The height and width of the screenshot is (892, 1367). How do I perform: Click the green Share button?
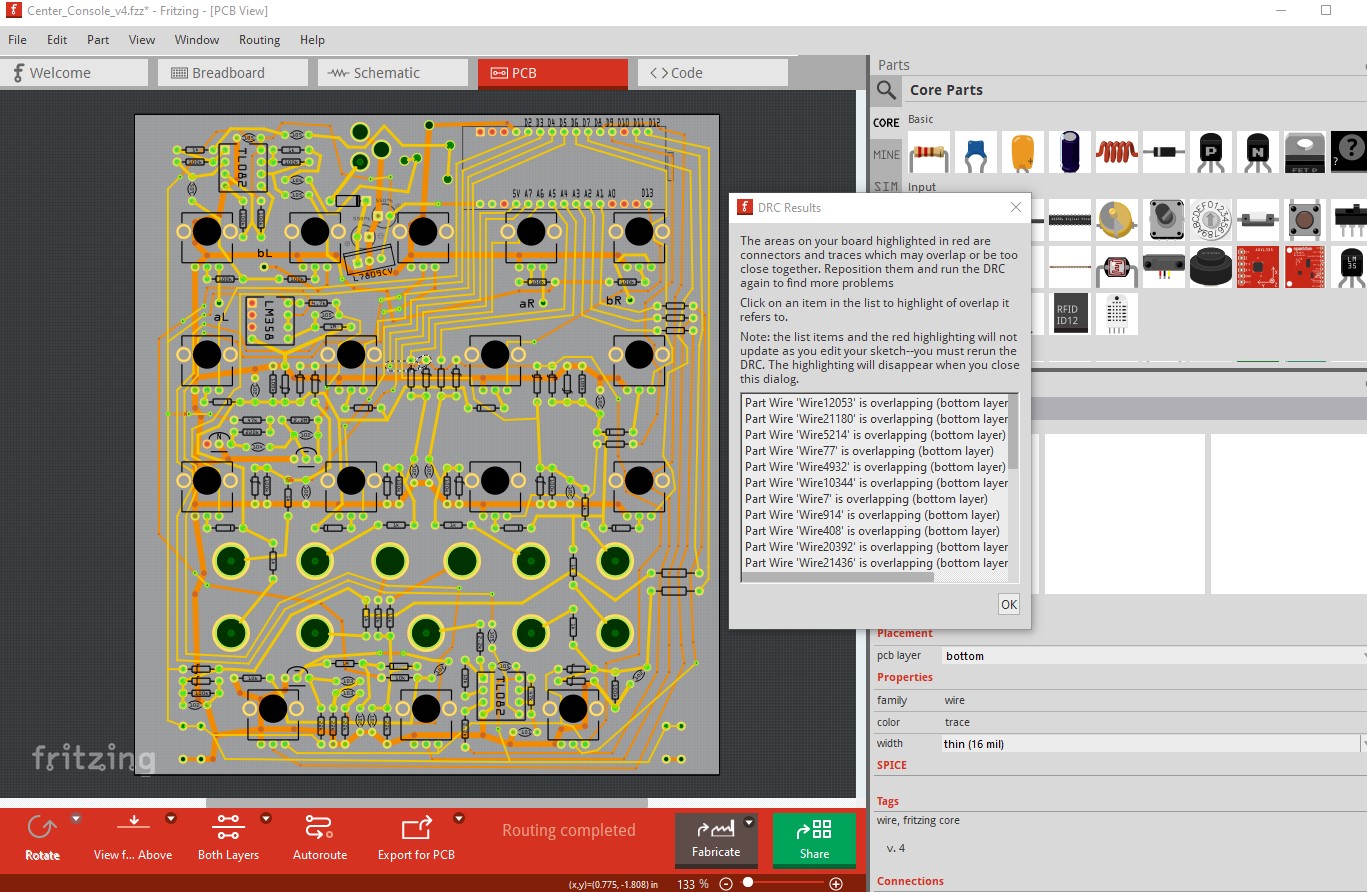(814, 839)
